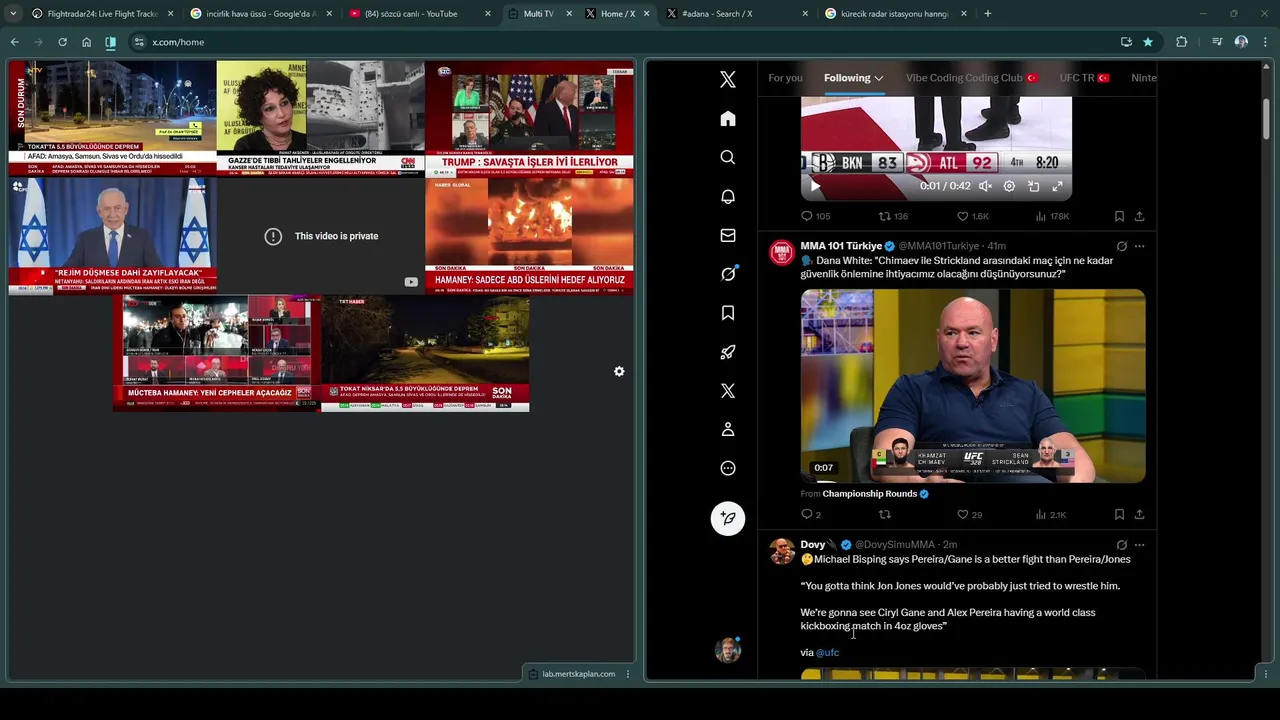Screen dimensions: 1280x720
Task: Open account avatar at the sidebar bottom
Action: coord(728,650)
